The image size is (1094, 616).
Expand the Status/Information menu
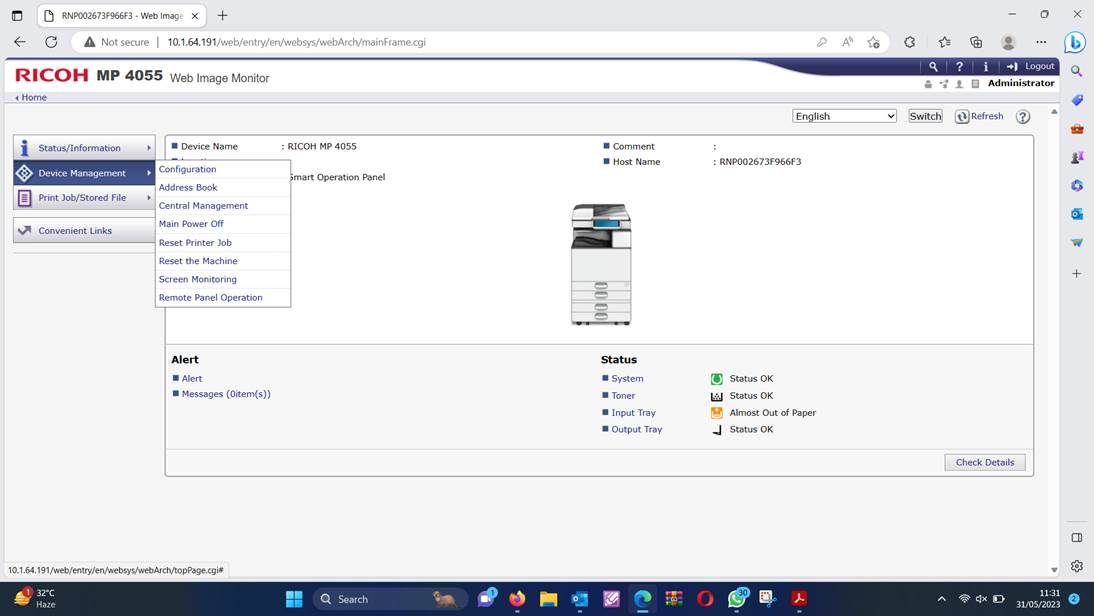click(84, 148)
